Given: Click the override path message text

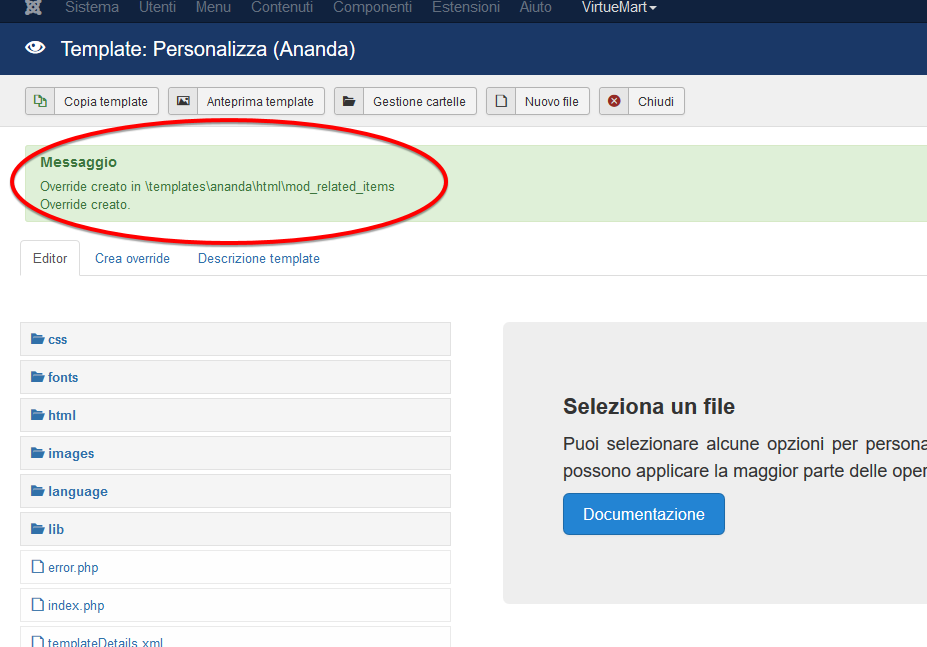Looking at the screenshot, I should (x=218, y=187).
